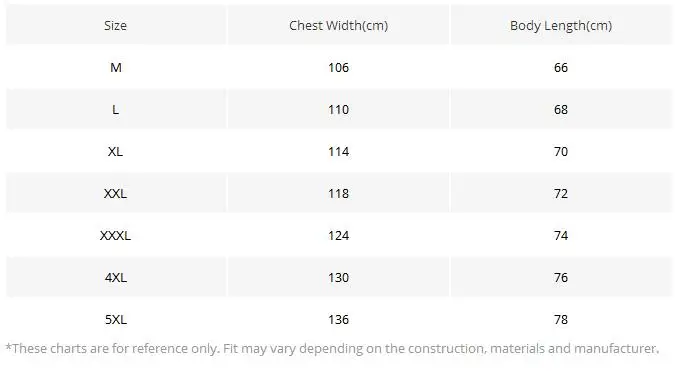The image size is (684, 371).
Task: Select the XXL size cell
Action: point(116,193)
